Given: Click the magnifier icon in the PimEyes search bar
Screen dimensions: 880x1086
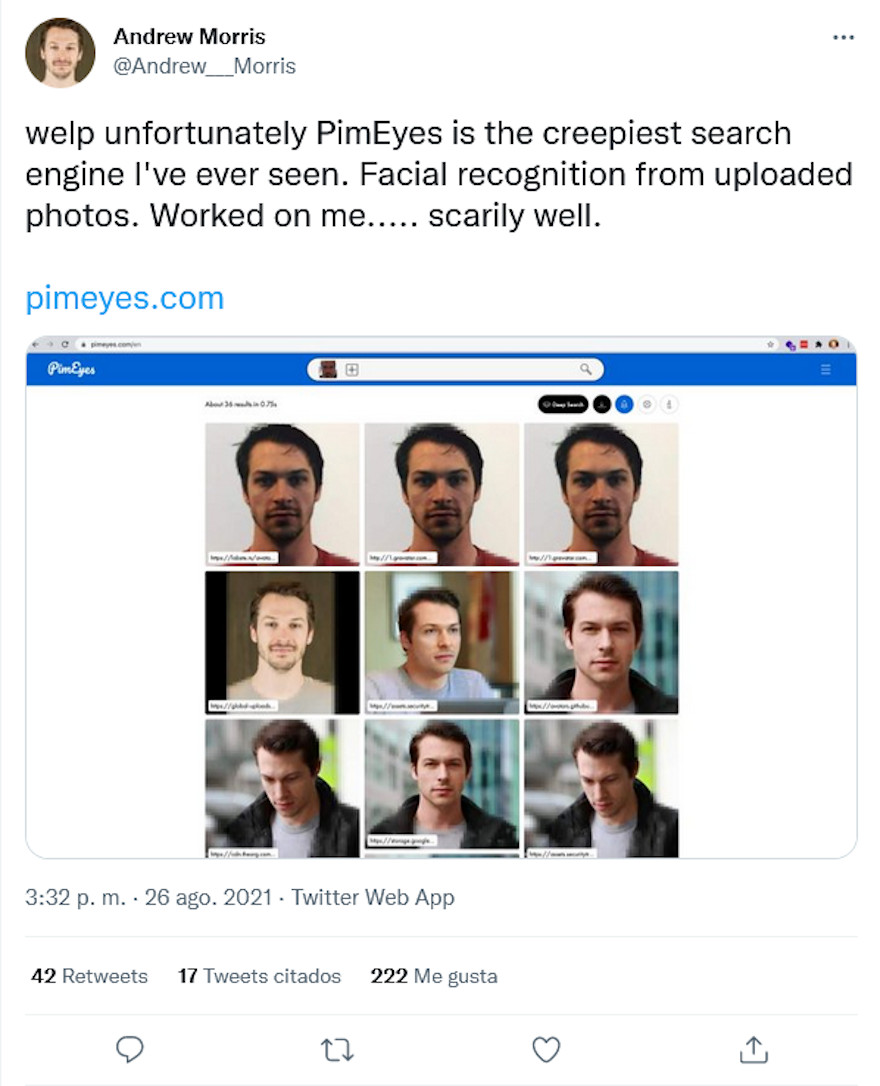Looking at the screenshot, I should coord(586,369).
